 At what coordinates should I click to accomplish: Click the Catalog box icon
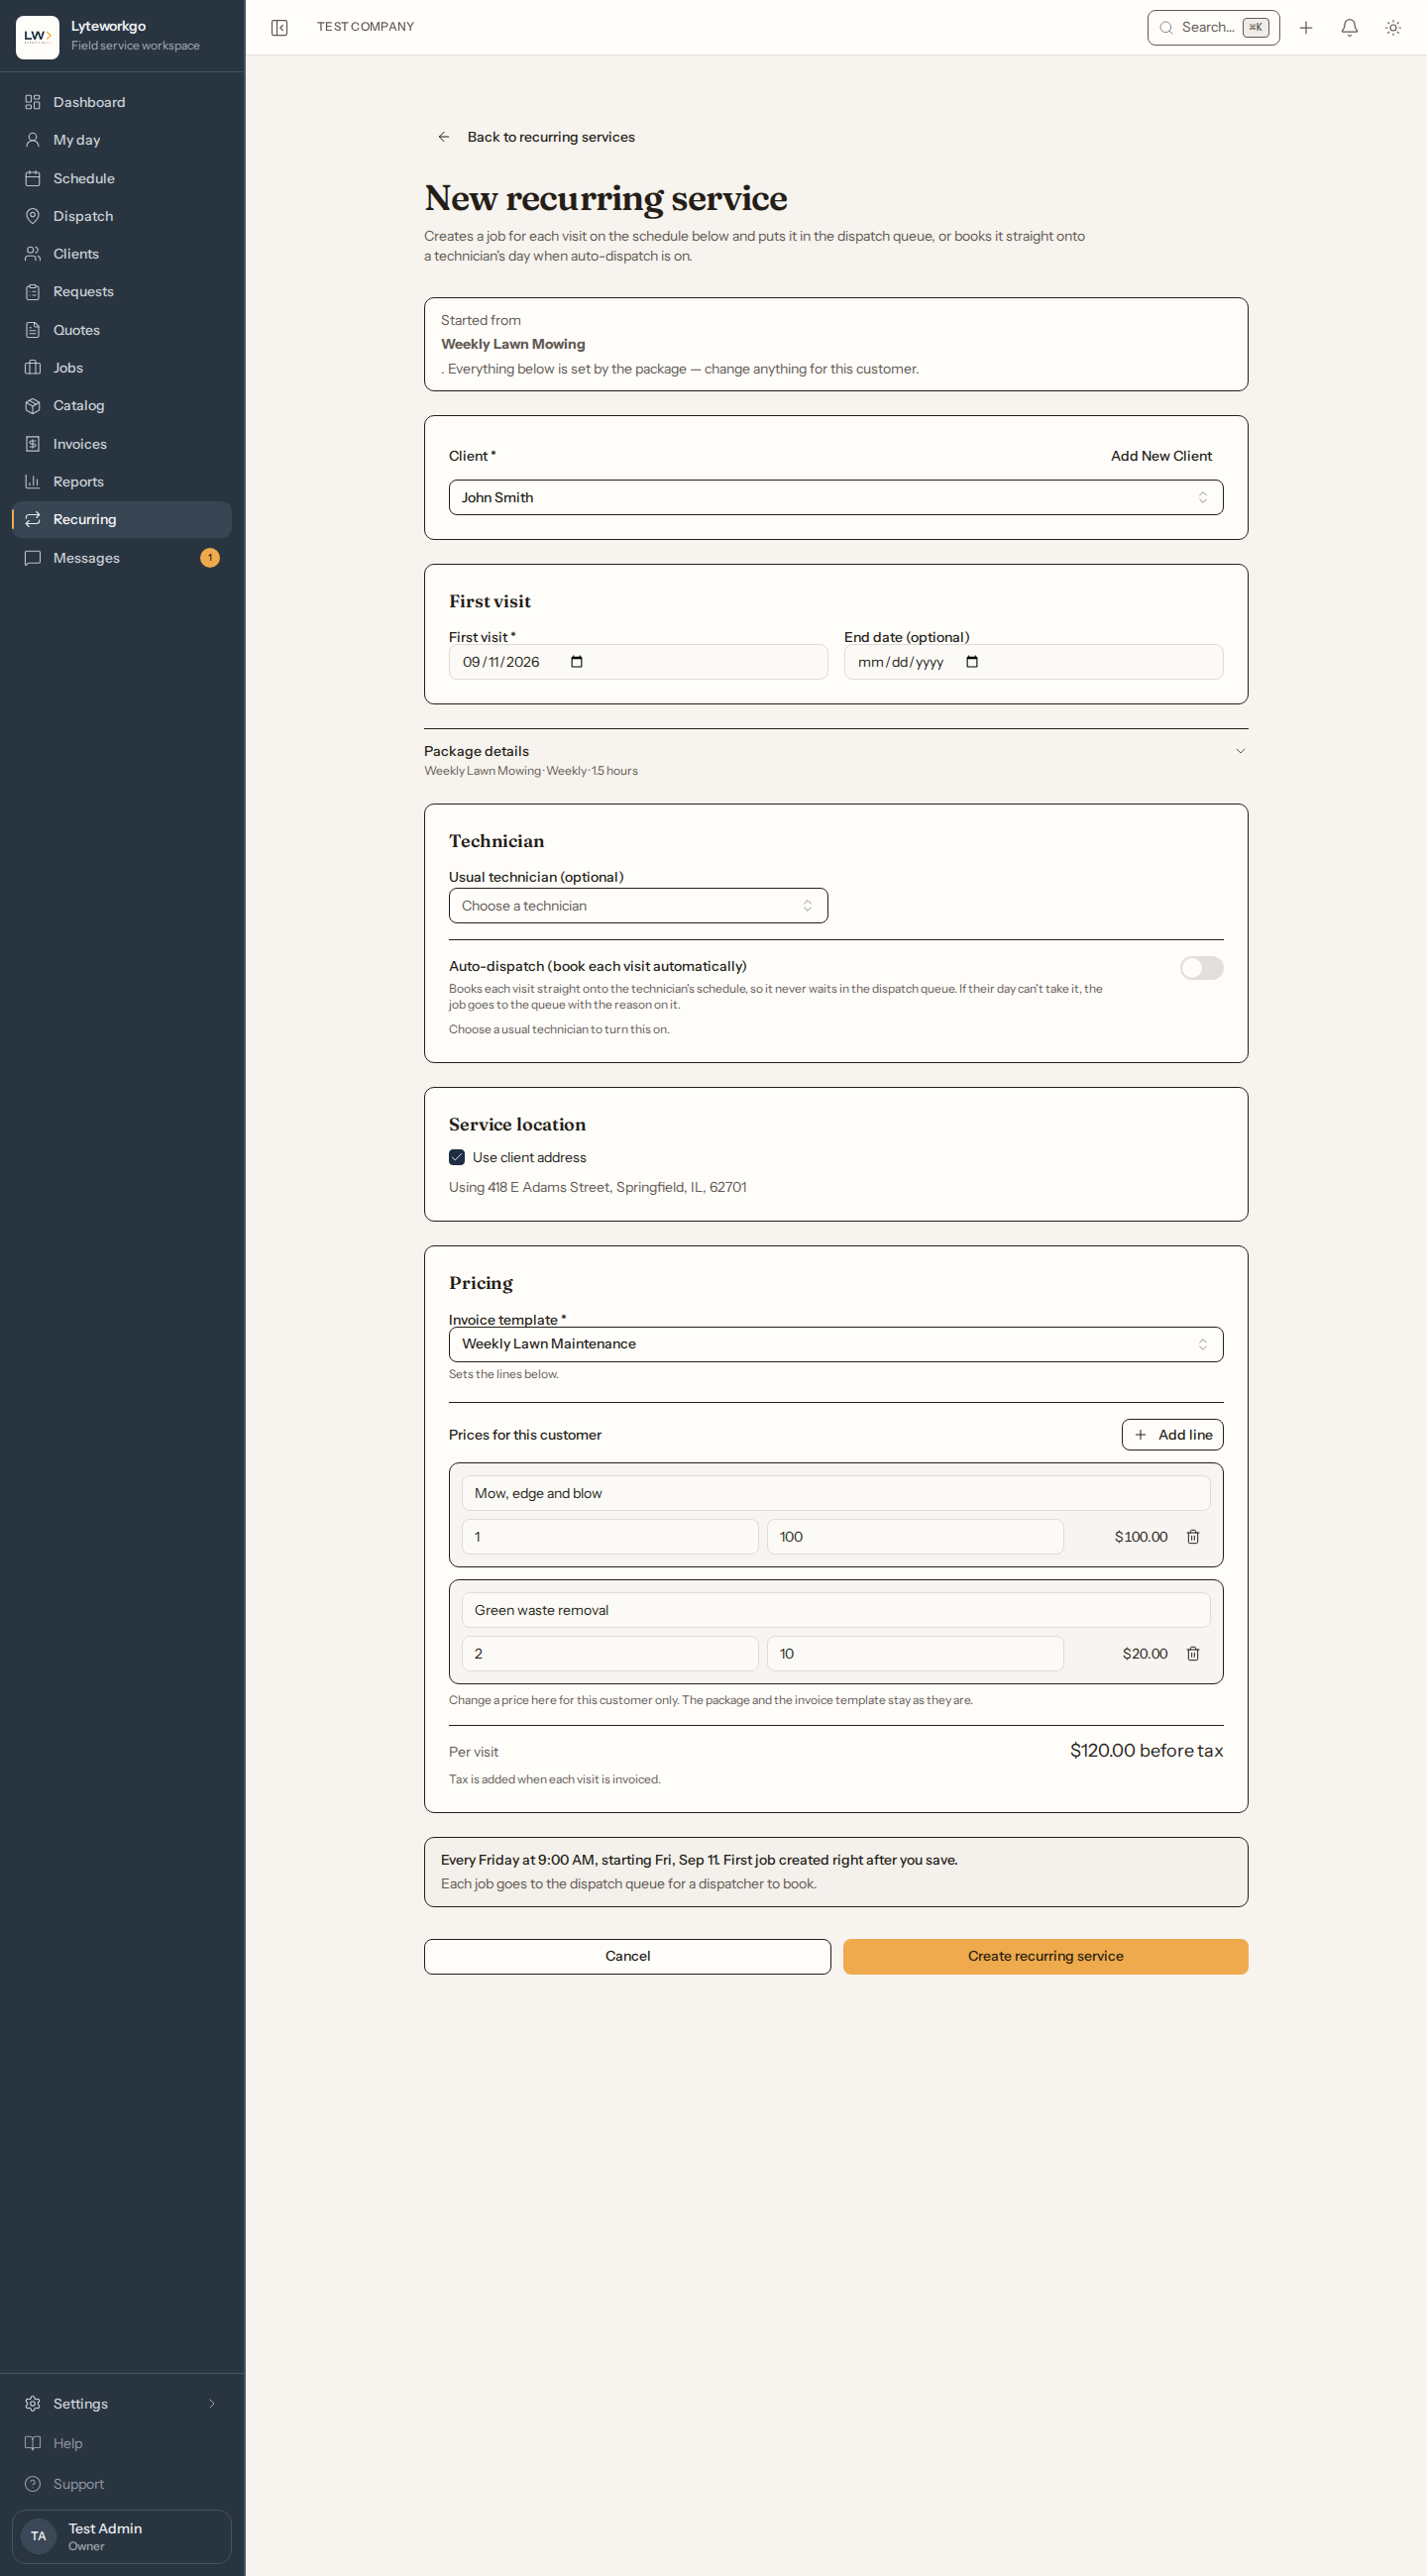click(x=33, y=405)
